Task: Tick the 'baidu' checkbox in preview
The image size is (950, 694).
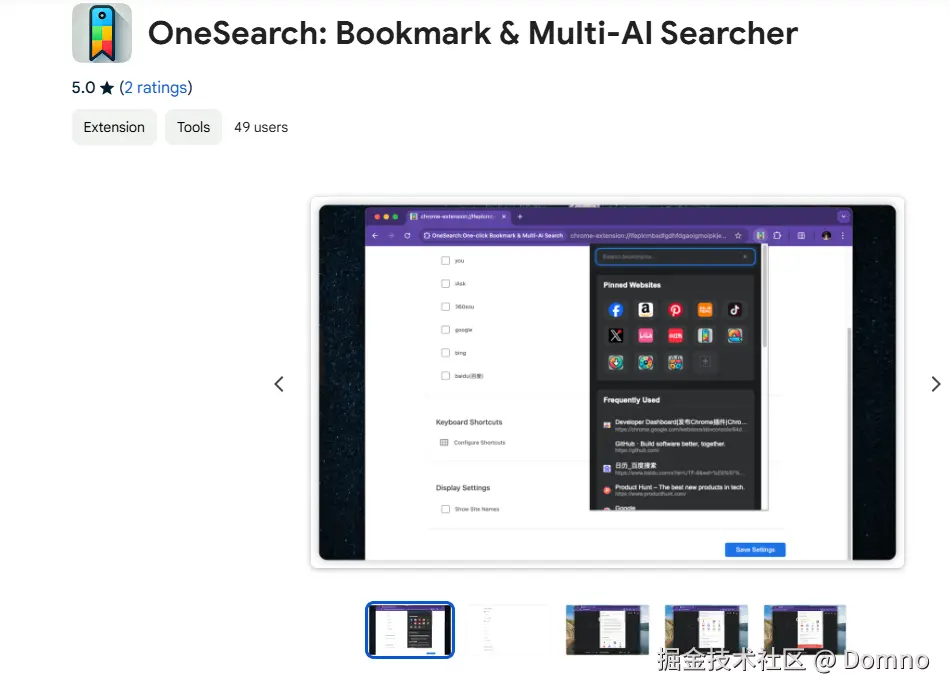Action: 445,376
